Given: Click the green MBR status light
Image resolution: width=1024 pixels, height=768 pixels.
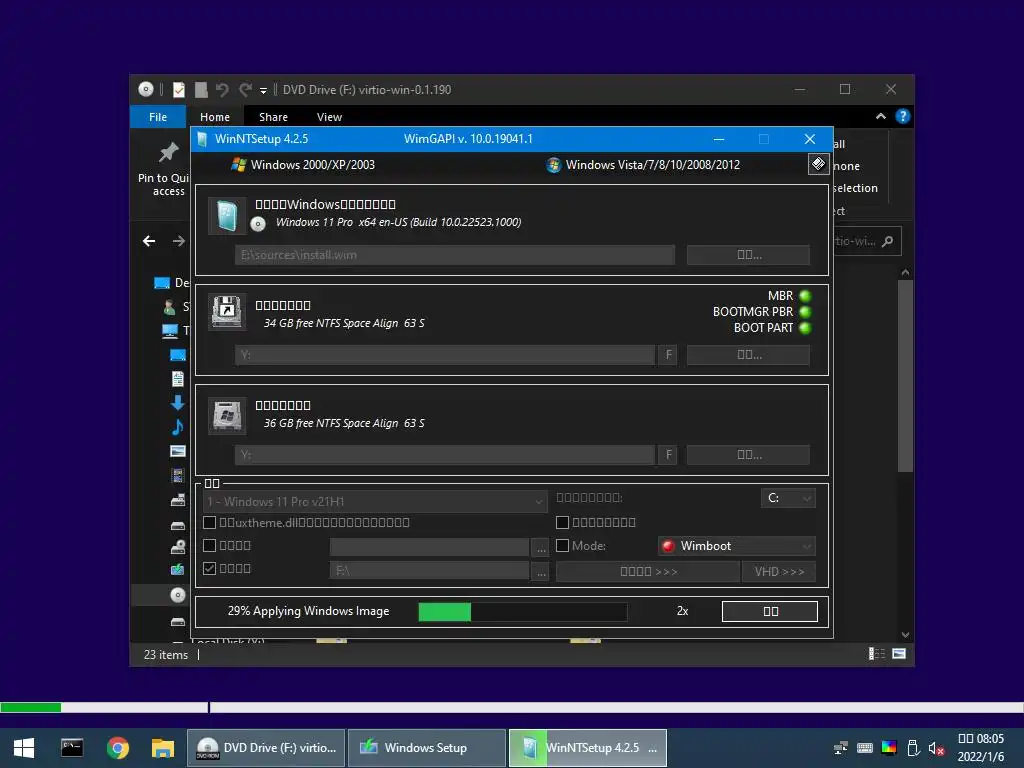Looking at the screenshot, I should click(x=805, y=296).
